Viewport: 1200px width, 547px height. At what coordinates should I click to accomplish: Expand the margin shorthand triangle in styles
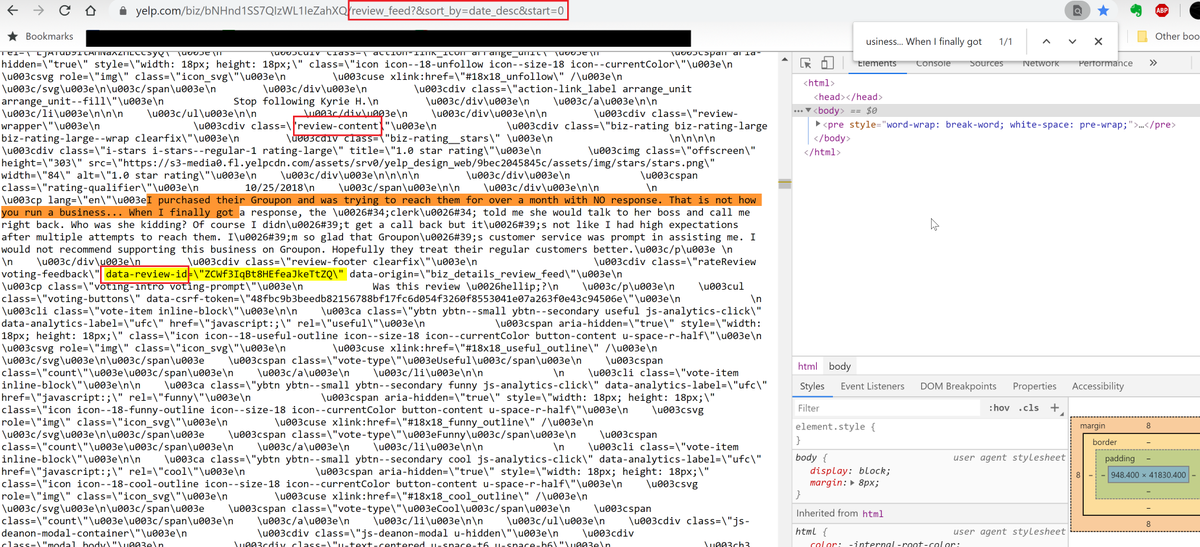tap(852, 482)
